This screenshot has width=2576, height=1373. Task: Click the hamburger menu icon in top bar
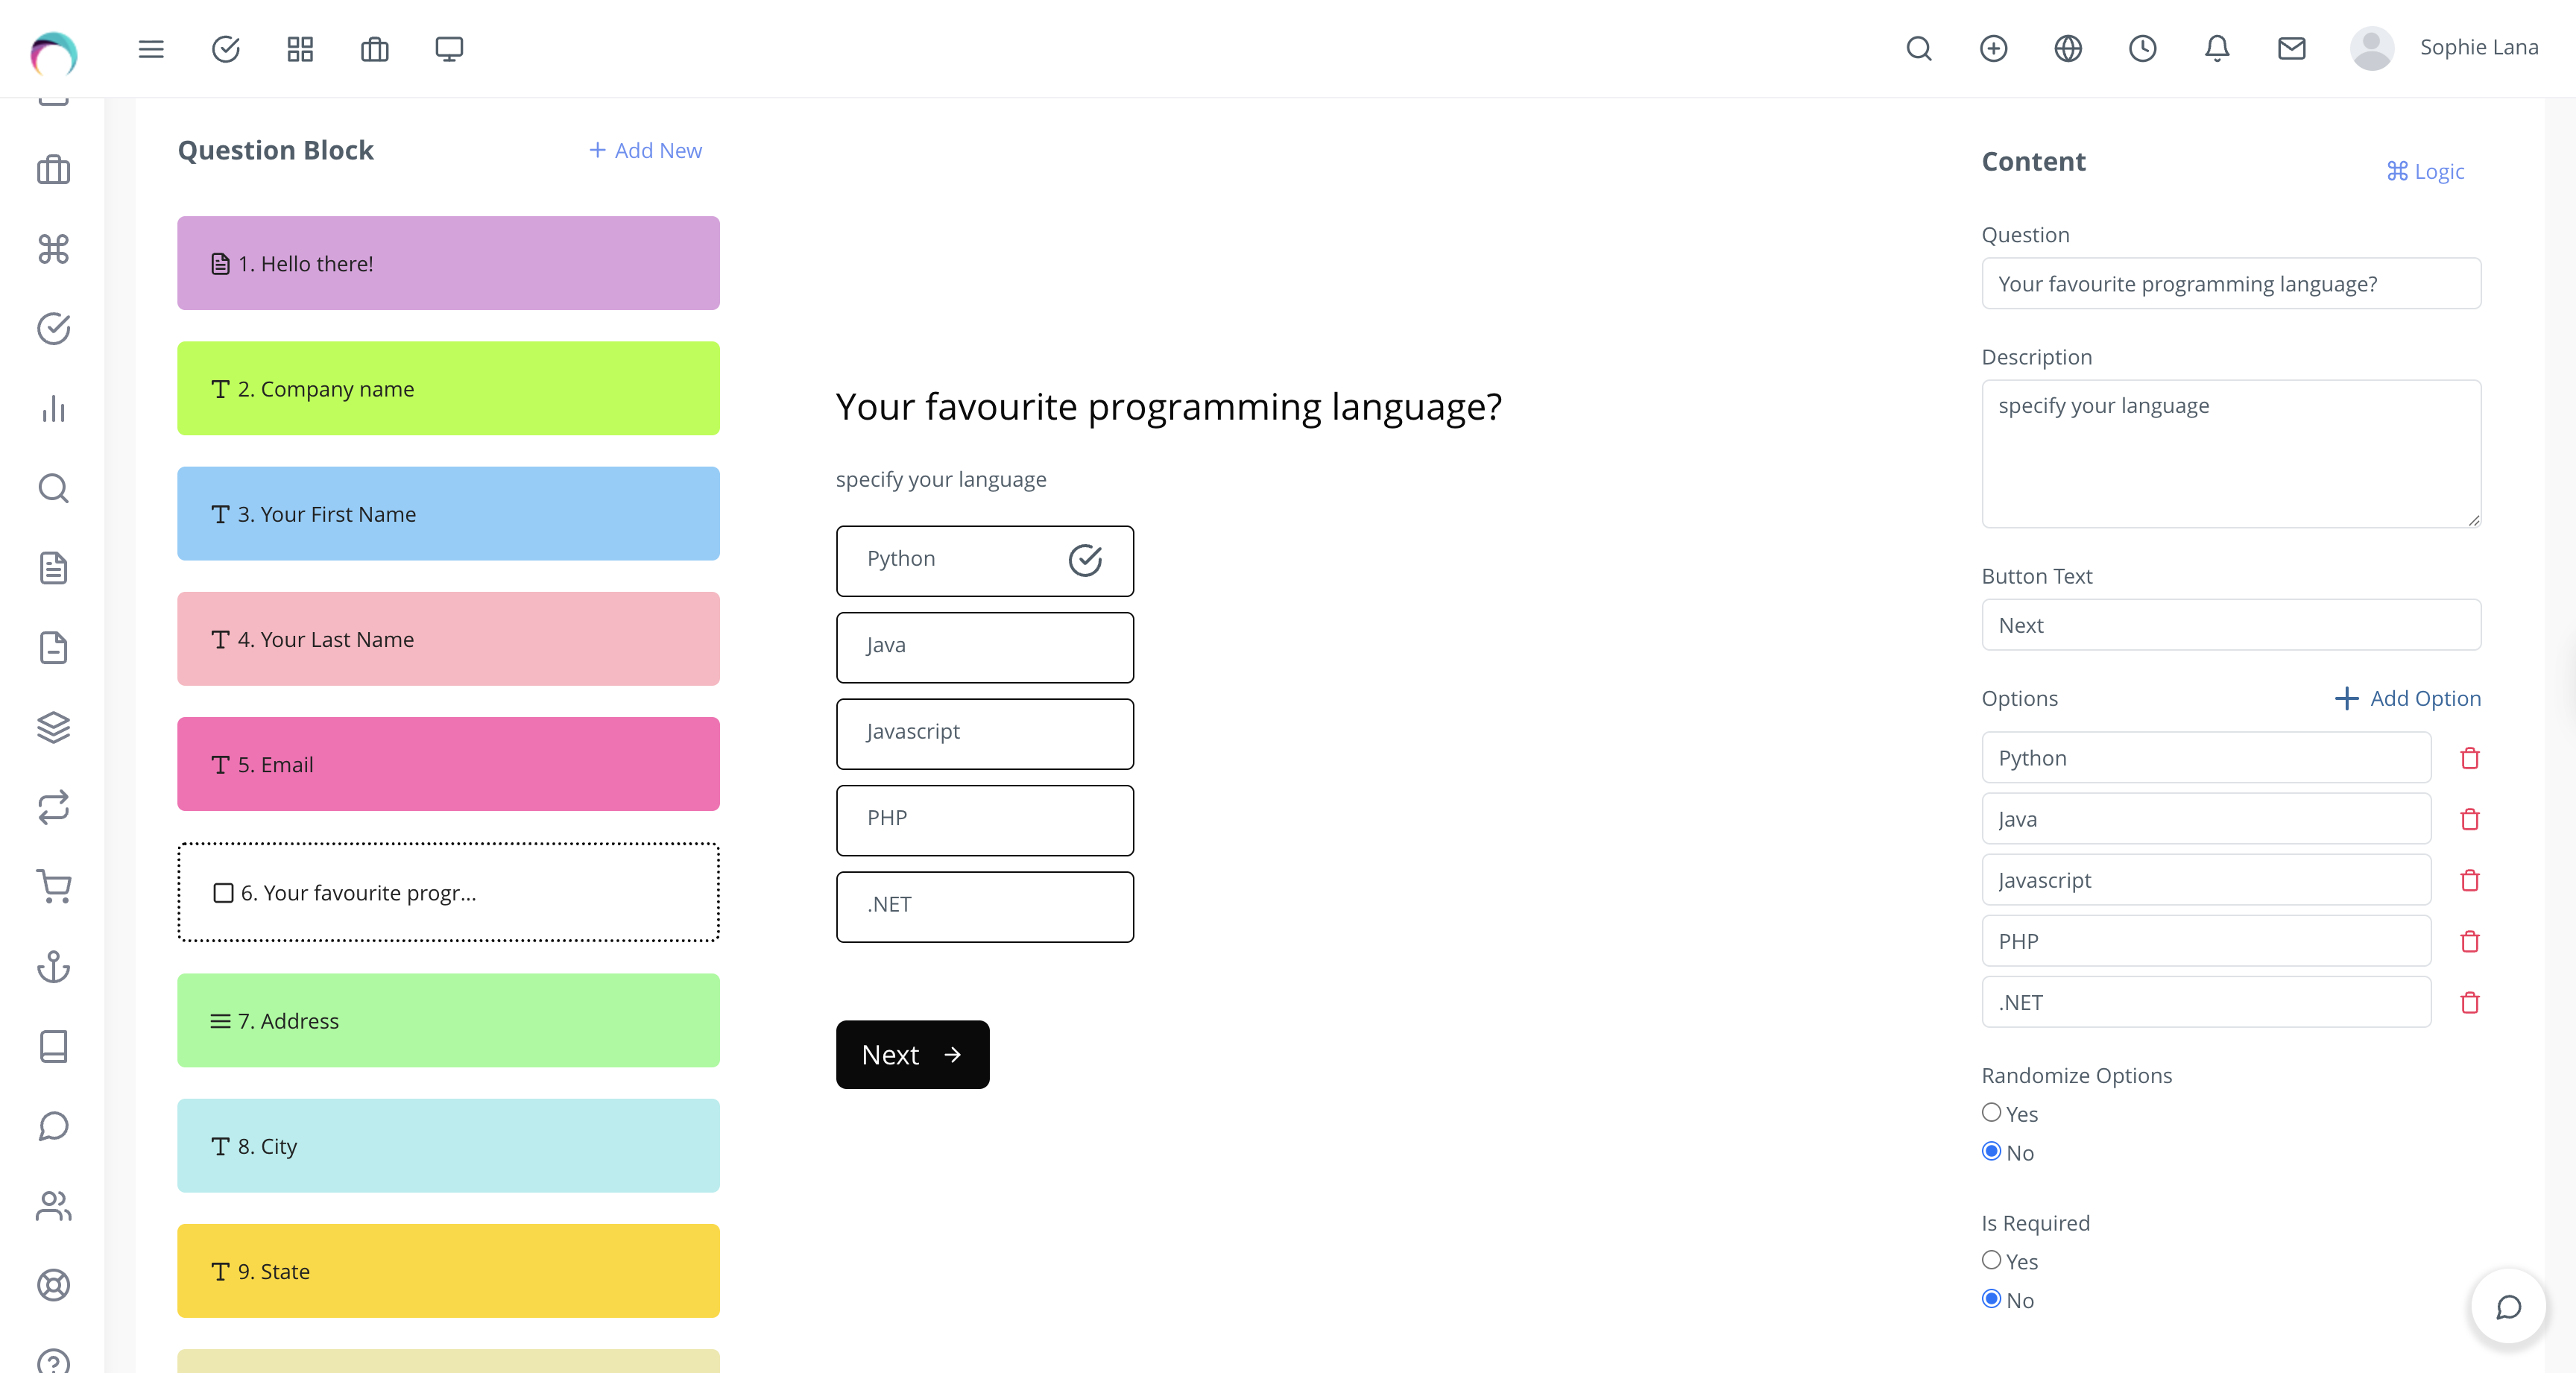[151, 48]
